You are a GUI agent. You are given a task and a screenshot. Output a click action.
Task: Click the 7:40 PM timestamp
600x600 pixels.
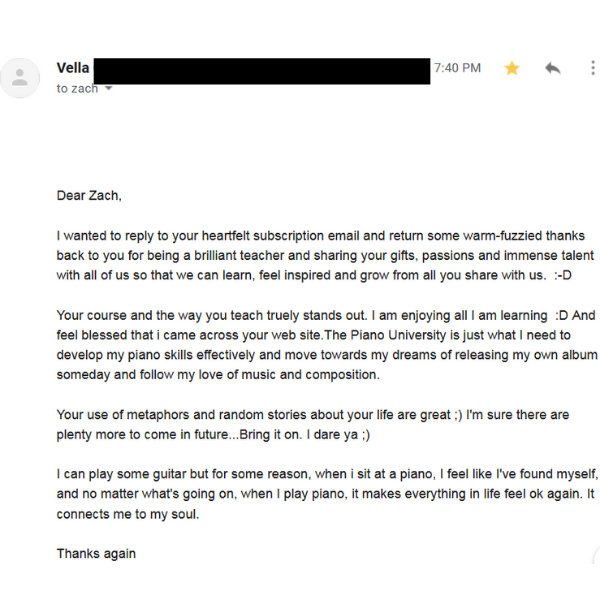[x=457, y=68]
